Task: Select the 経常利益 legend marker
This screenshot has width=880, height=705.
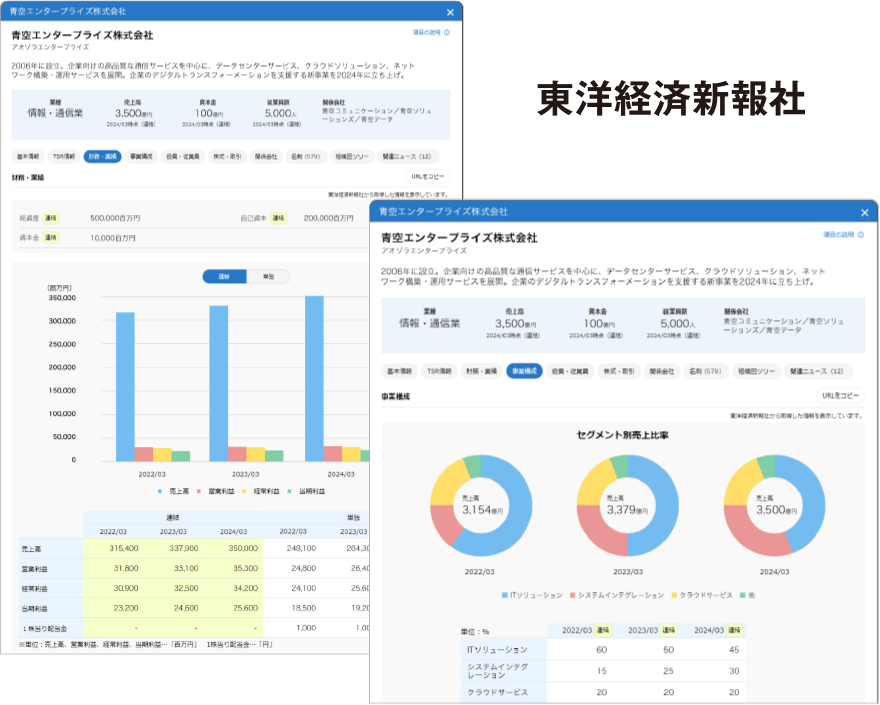Action: coord(242,490)
